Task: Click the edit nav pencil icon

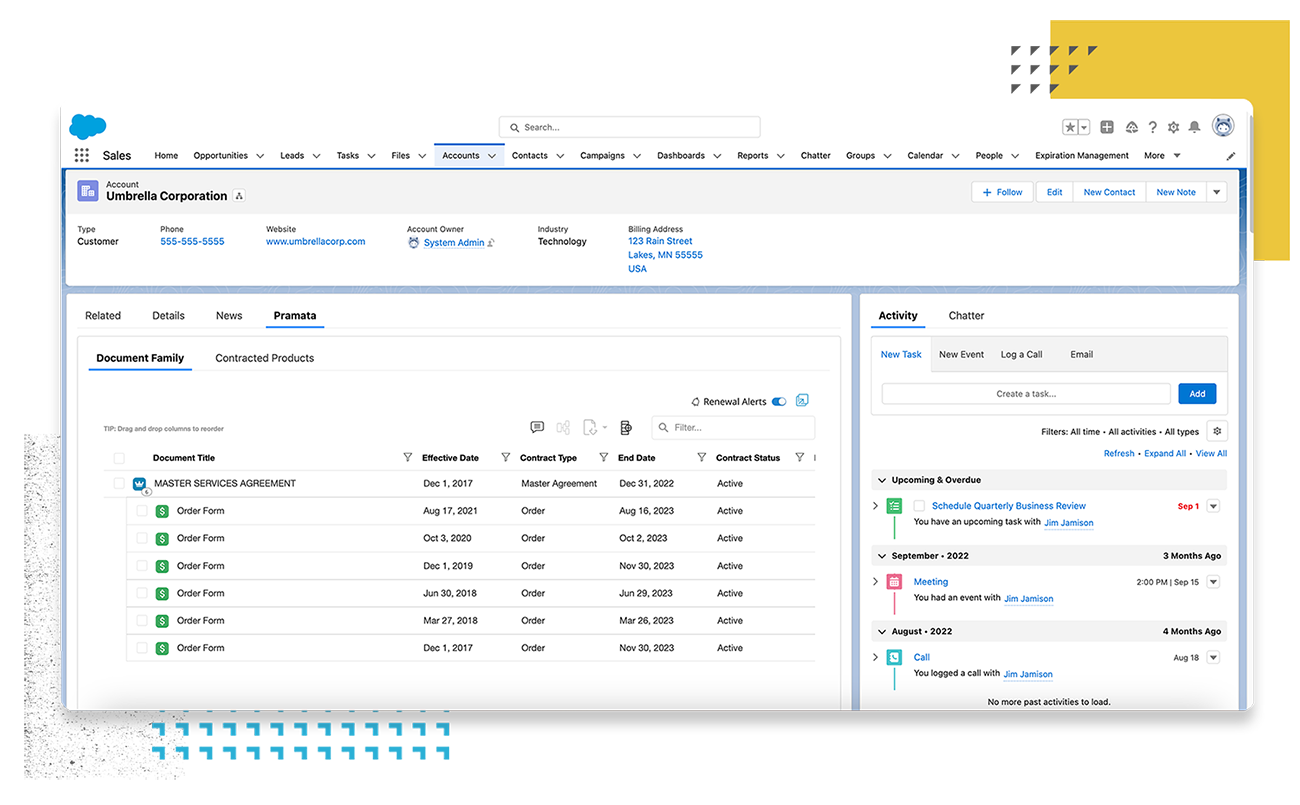Action: point(1231,156)
